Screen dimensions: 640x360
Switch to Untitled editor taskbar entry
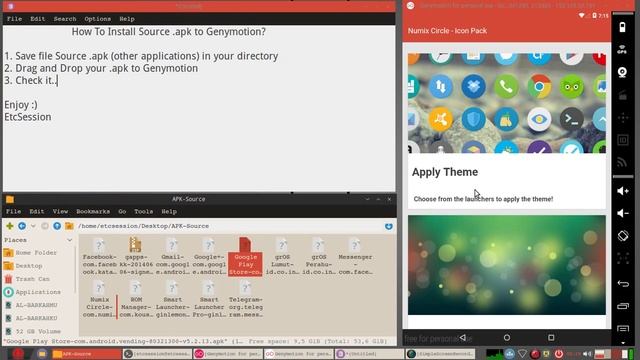click(369, 354)
